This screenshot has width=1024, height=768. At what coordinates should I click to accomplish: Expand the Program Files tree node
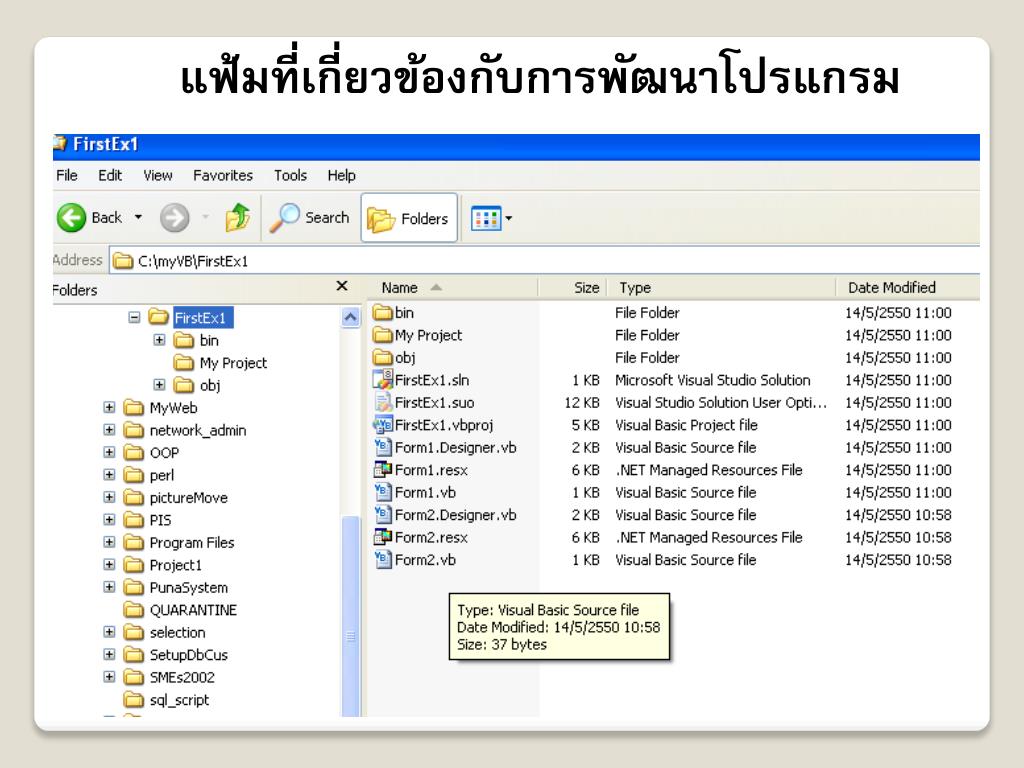(109, 542)
